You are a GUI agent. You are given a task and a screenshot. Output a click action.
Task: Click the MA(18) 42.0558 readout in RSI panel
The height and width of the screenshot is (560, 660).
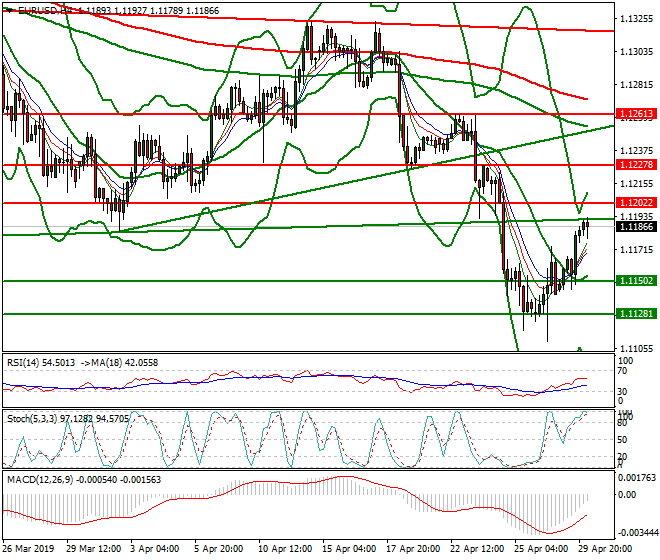[x=125, y=363]
